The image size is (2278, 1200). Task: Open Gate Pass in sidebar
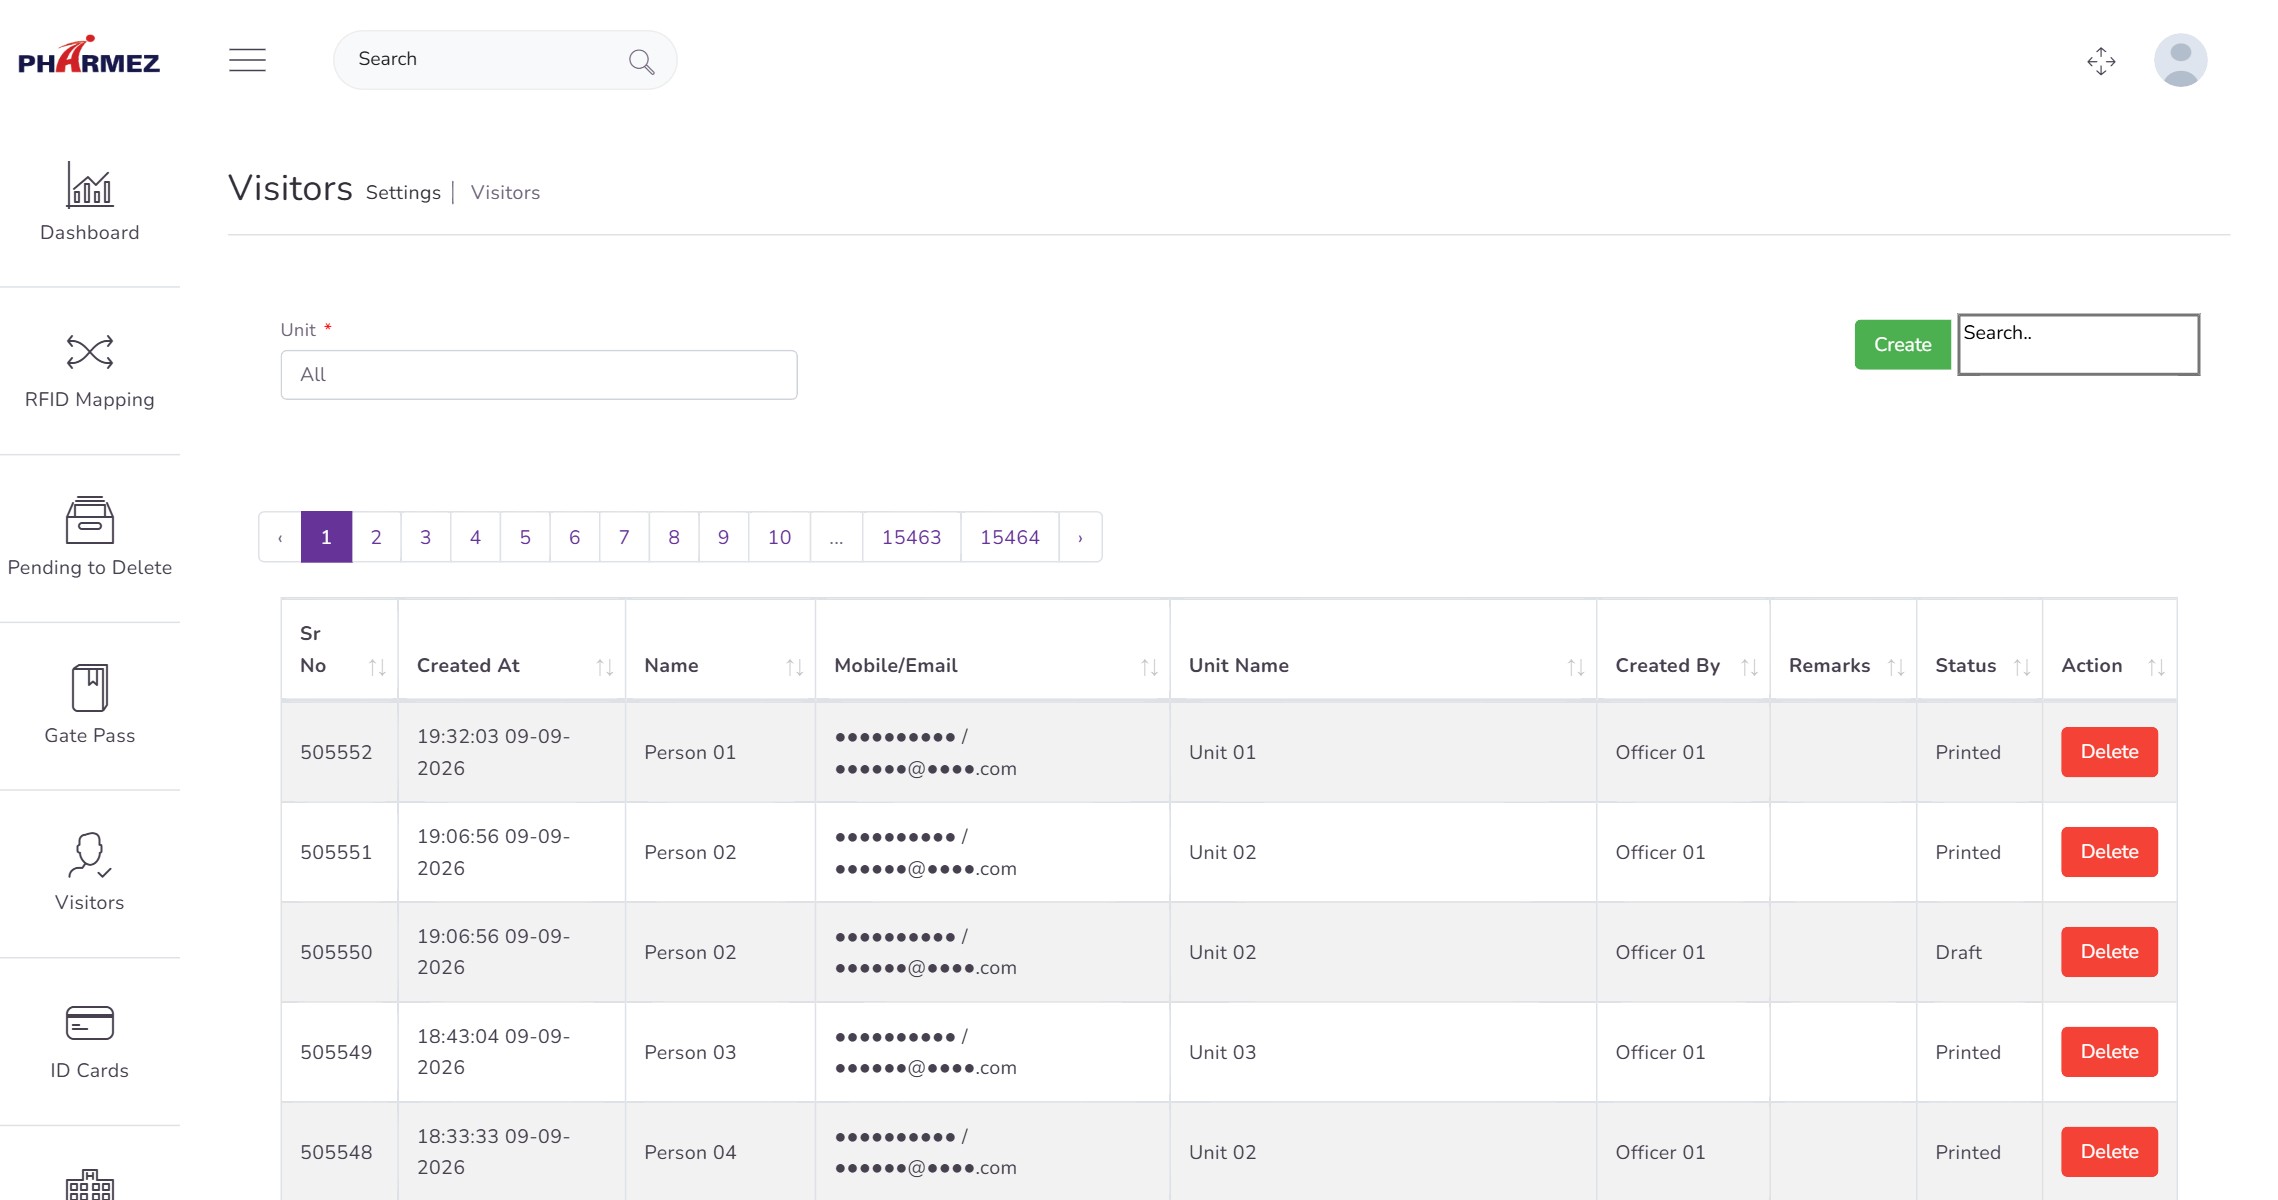90,706
